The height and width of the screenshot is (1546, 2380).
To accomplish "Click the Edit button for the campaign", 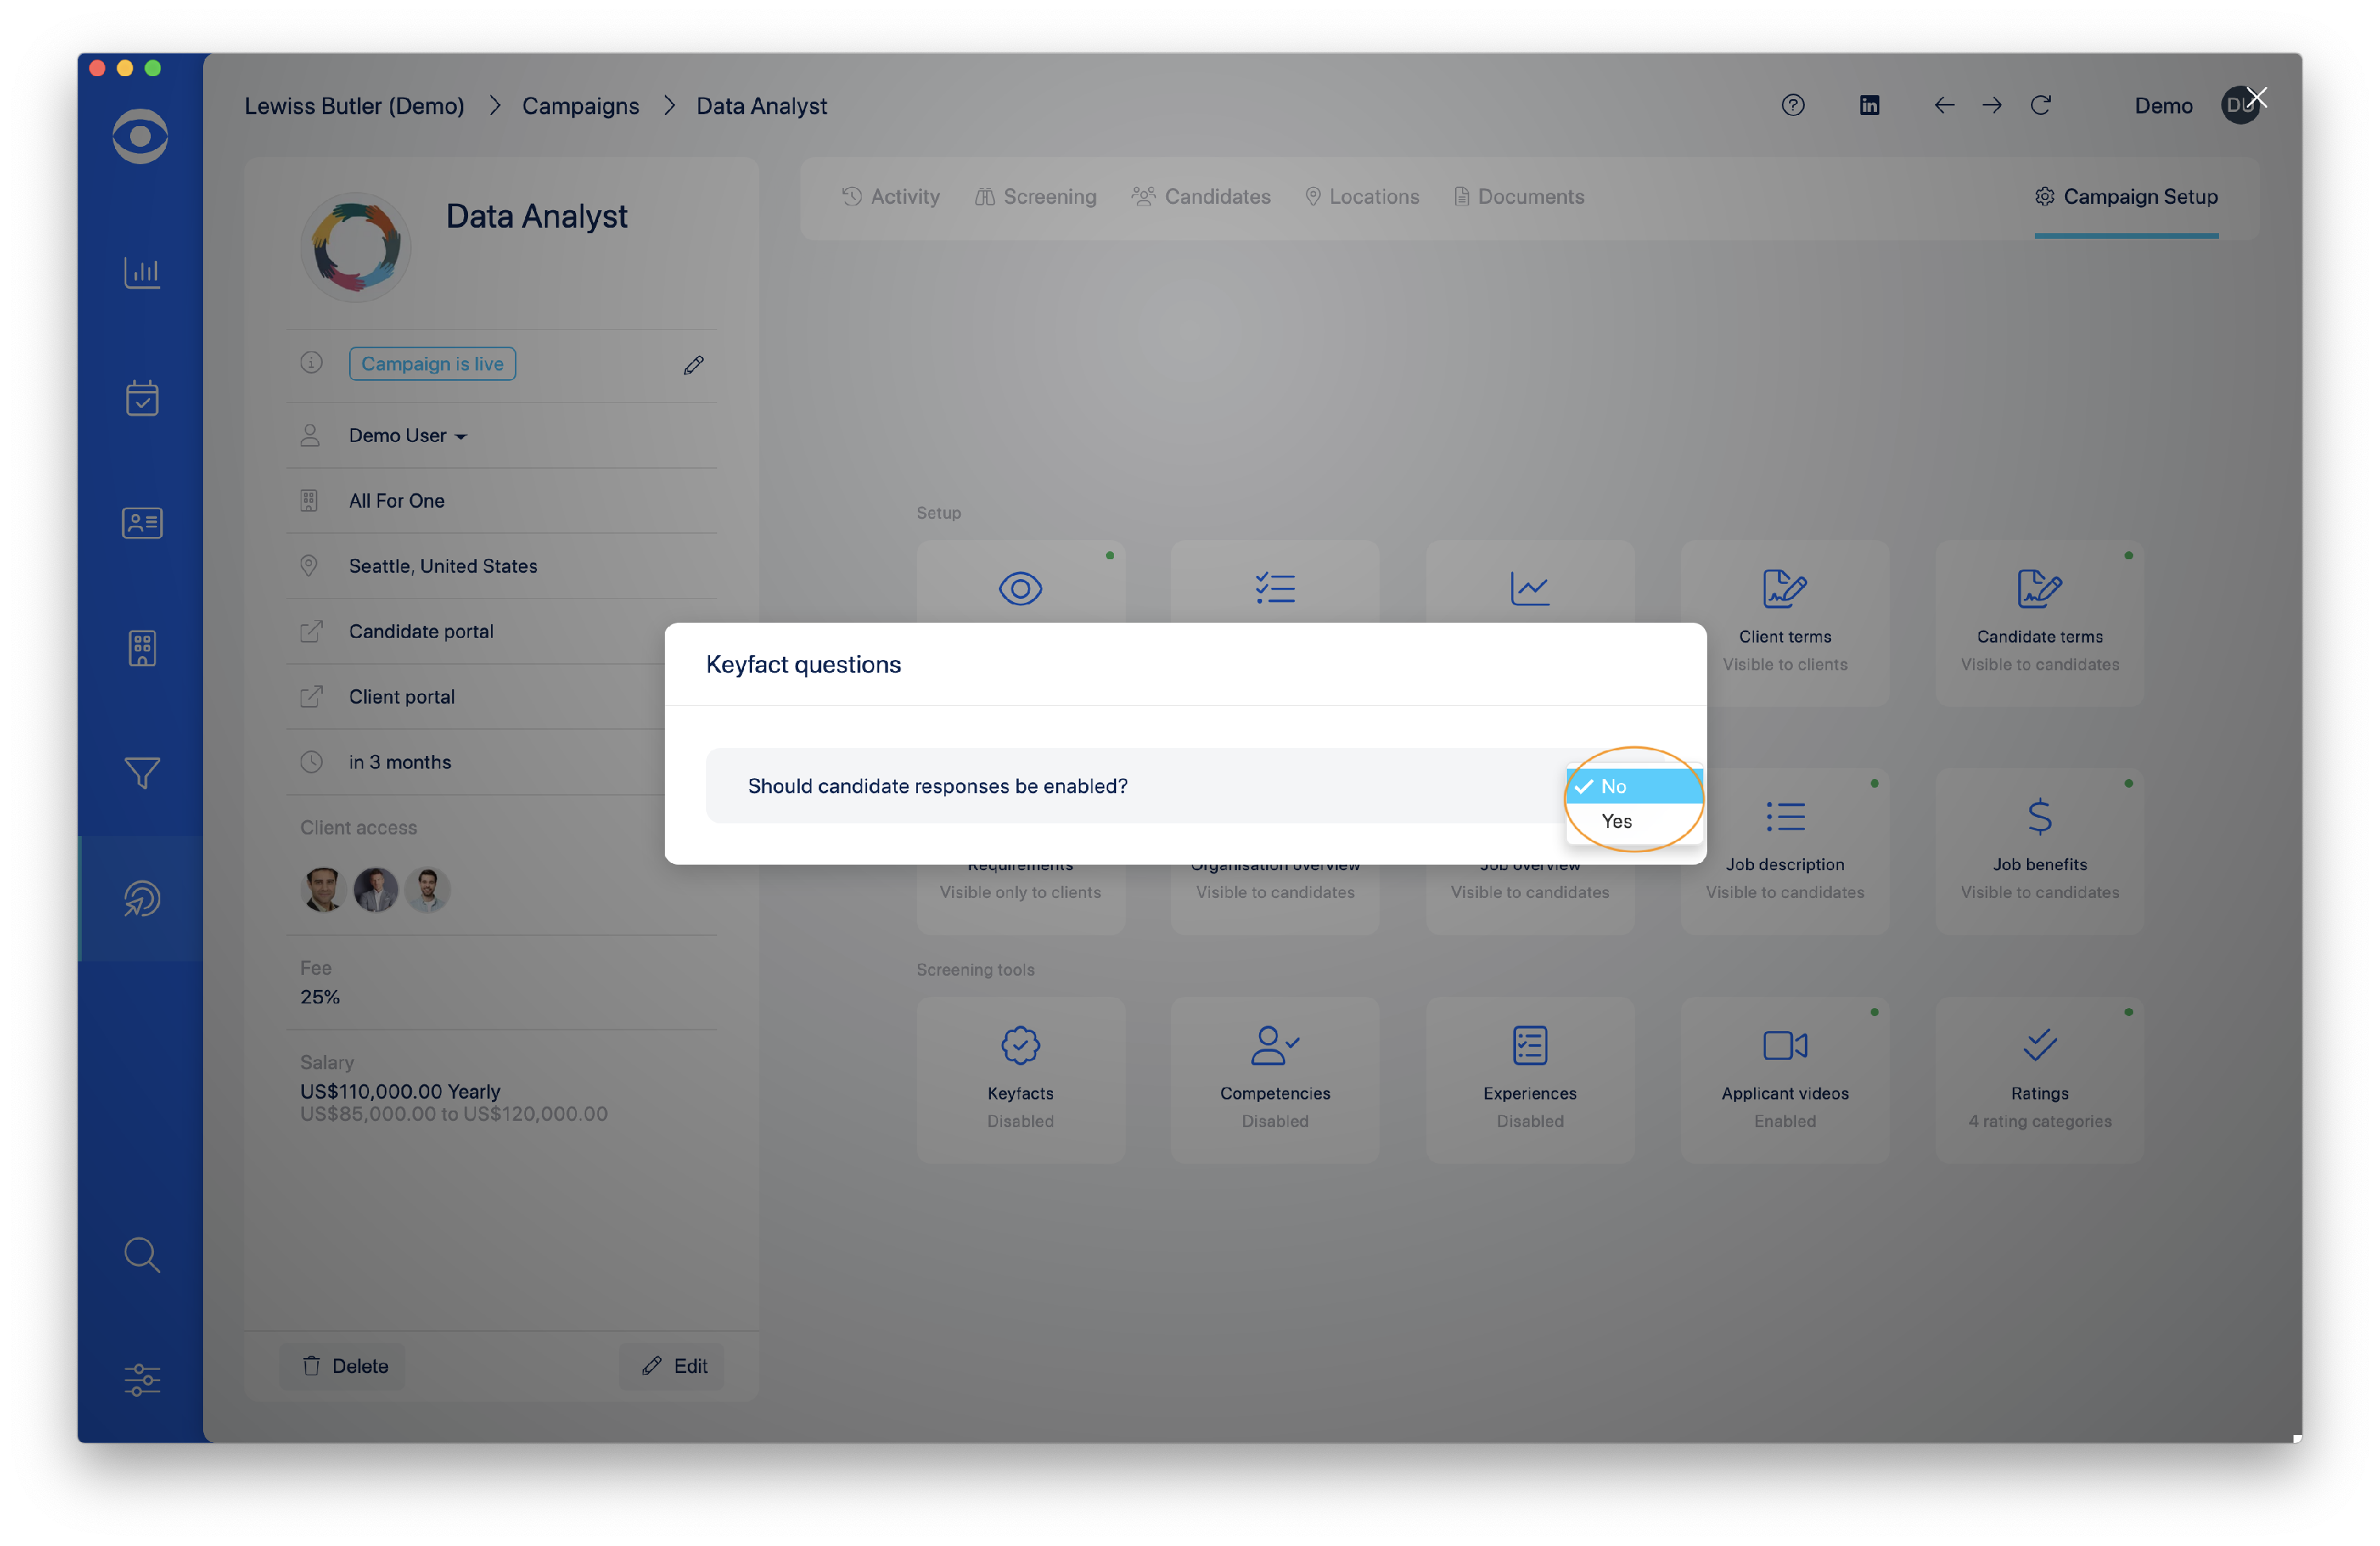I will (672, 1366).
